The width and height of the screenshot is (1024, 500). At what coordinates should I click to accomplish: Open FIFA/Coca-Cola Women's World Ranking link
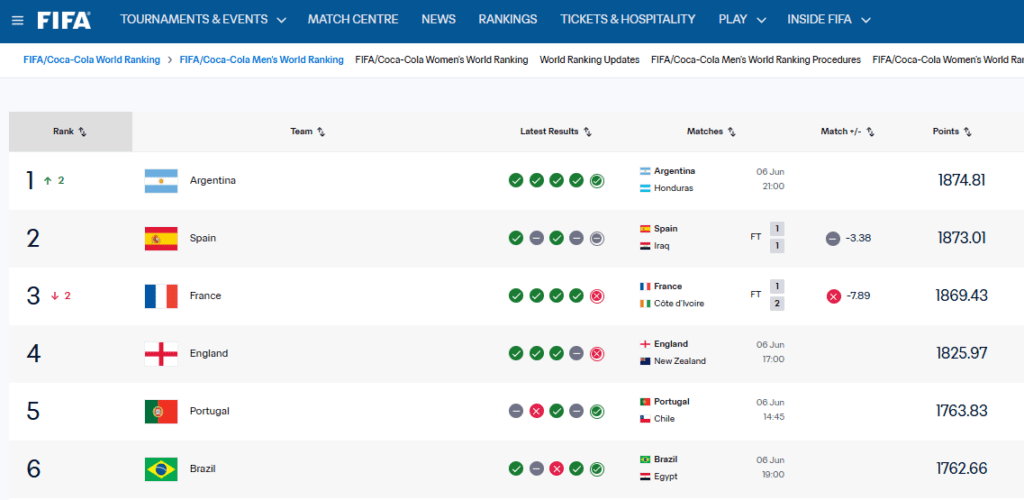point(441,60)
